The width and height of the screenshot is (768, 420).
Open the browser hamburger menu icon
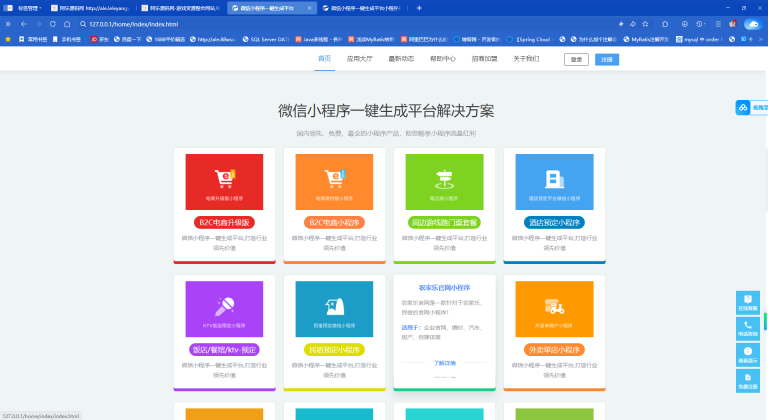pyautogui.click(x=718, y=24)
